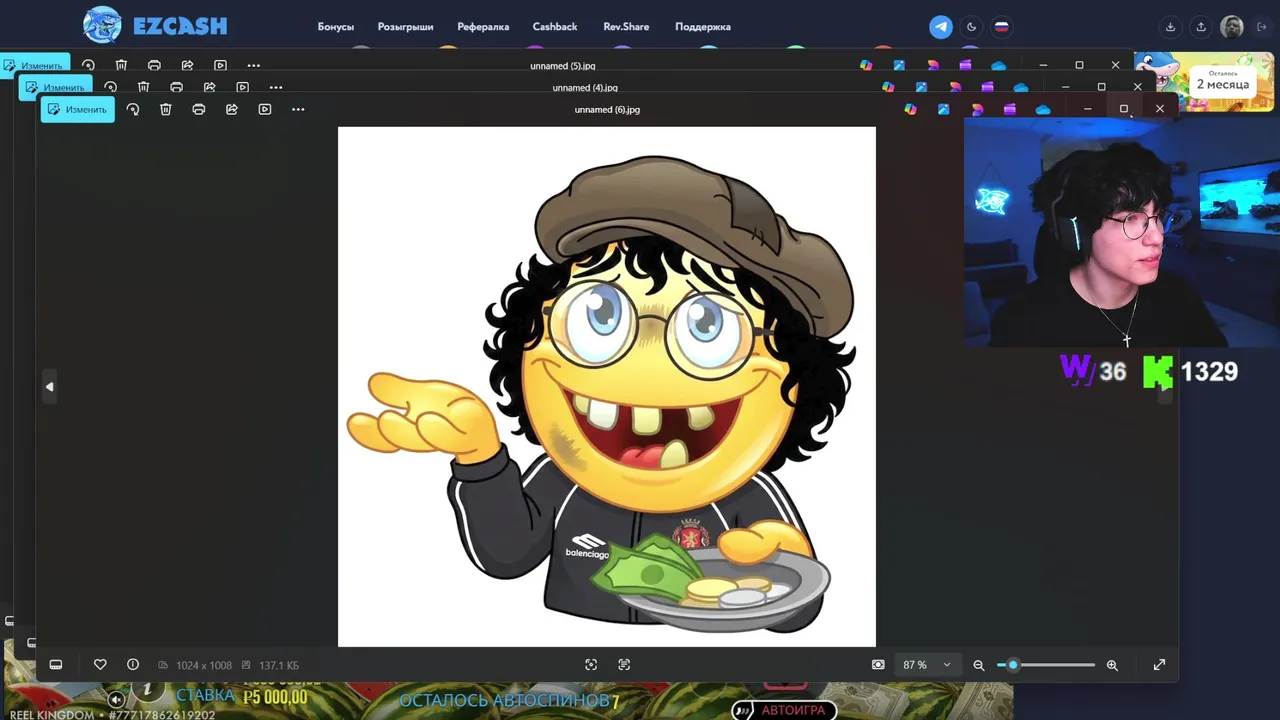Click Изменить in unnamed (4).jpg window

coord(56,88)
